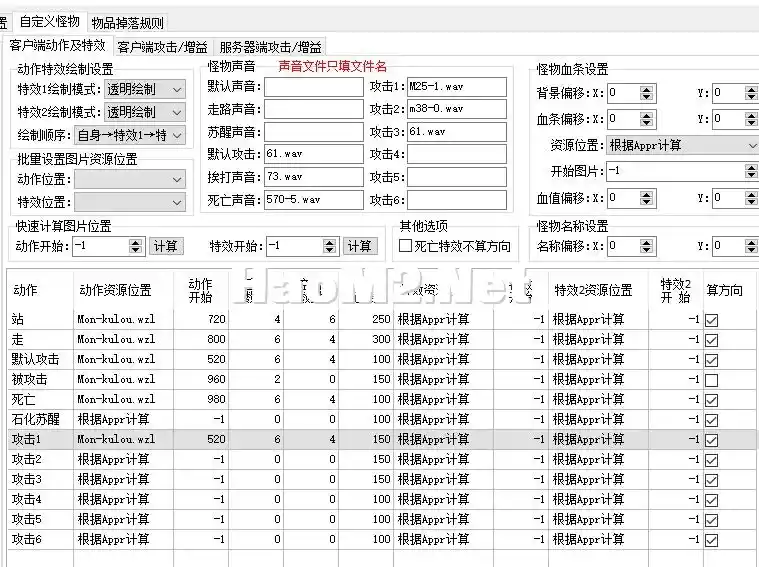Open the 特效1绘制模式 dropdown
The width and height of the screenshot is (759, 567).
(145, 90)
